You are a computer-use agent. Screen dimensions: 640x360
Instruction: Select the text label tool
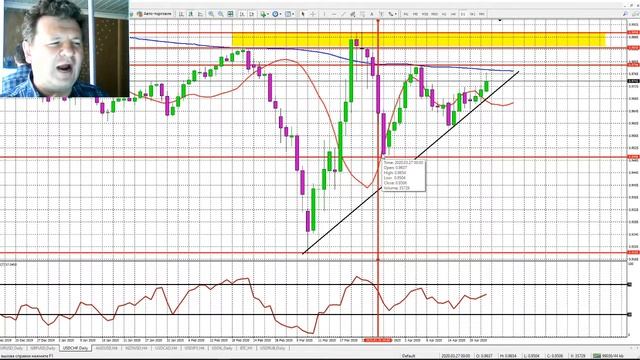click(381, 14)
